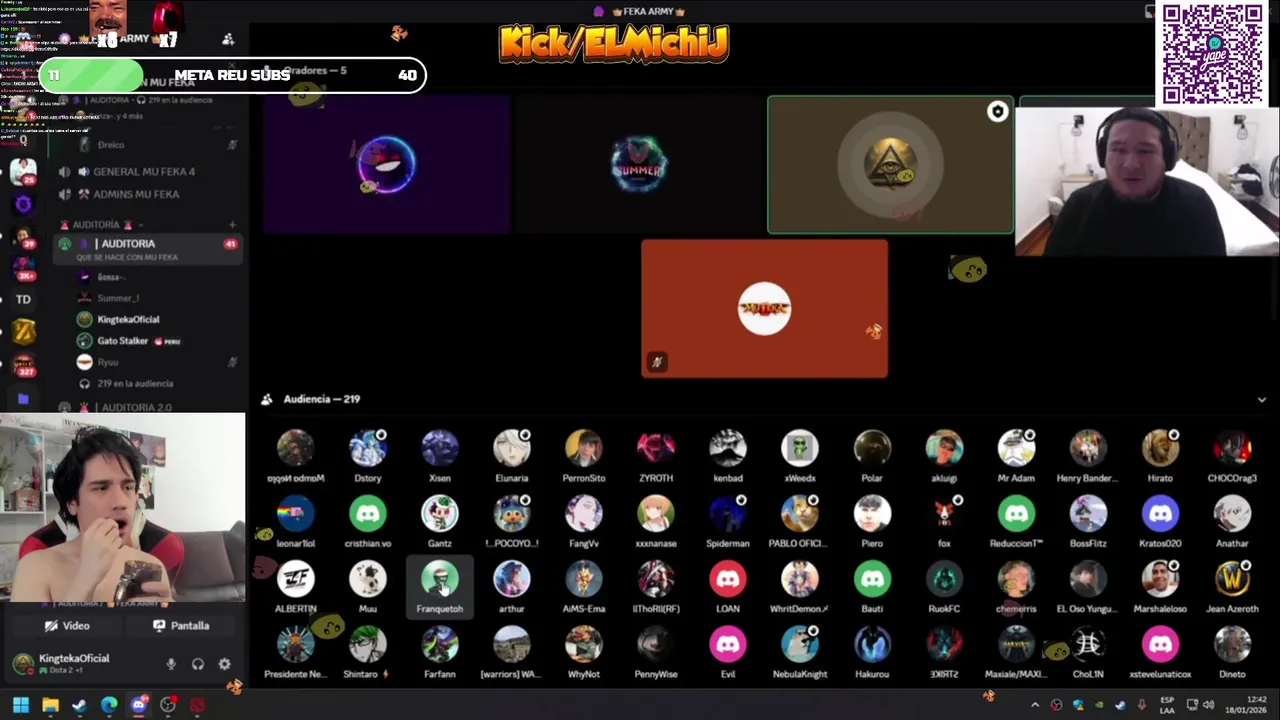Image resolution: width=1280 pixels, height=720 pixels.
Task: Select the pyramid eye speaker tile
Action: pos(890,165)
